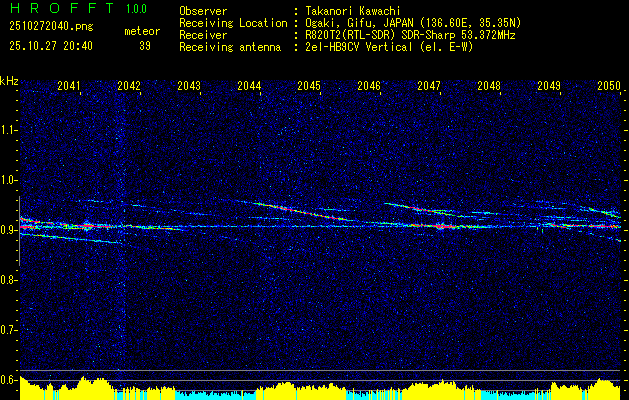629x400 pixels.
Task: Click the 0.7 frequency axis label
Action: [8, 330]
